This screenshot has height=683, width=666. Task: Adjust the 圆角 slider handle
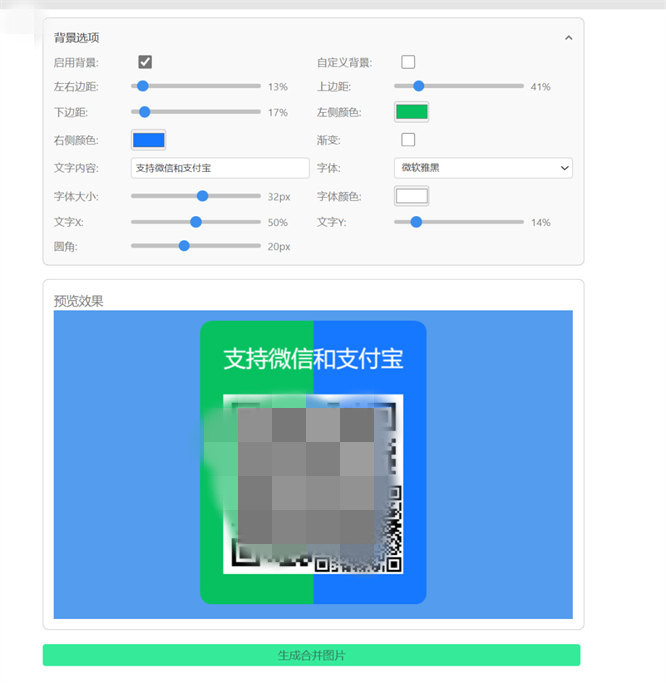point(184,246)
